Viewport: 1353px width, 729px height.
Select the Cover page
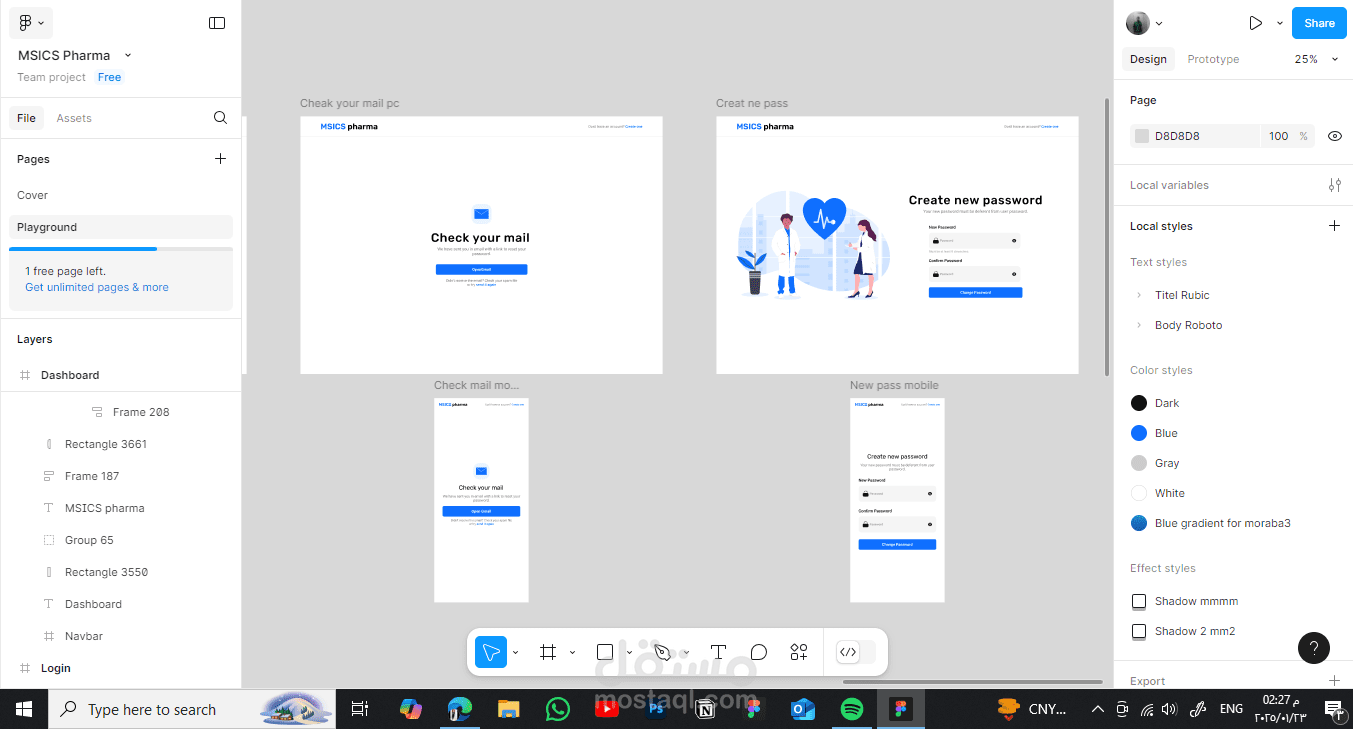point(33,195)
